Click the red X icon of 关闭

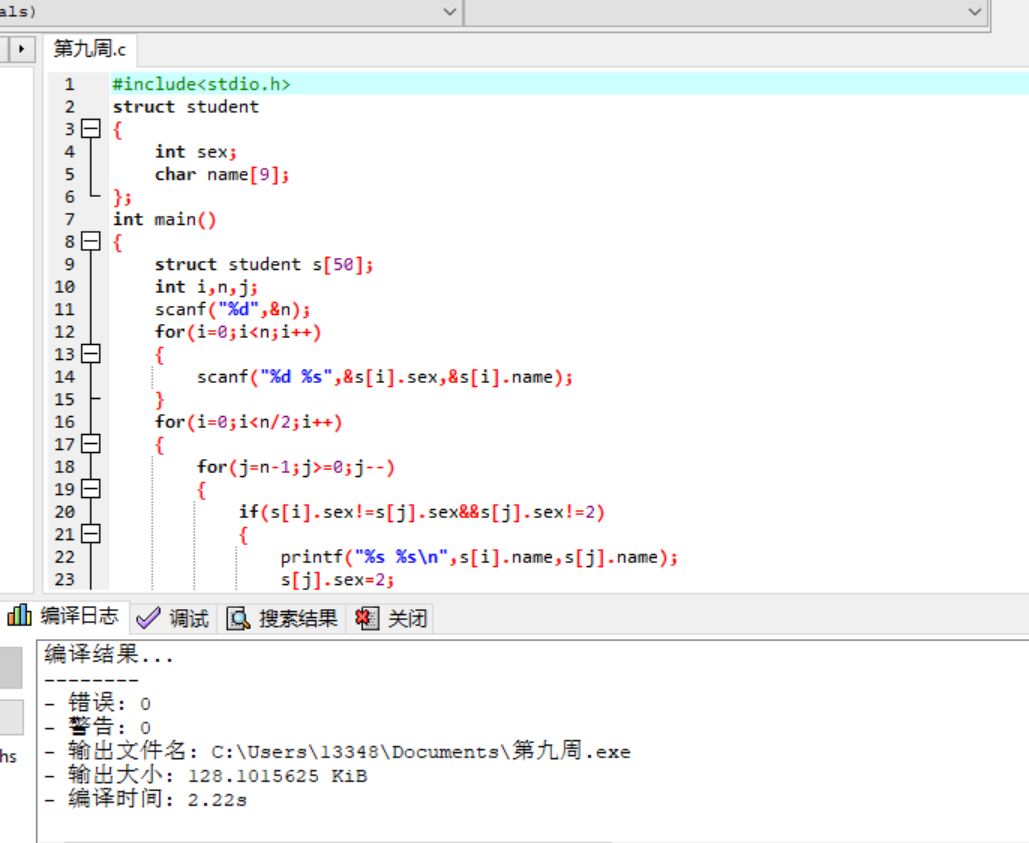tap(366, 618)
